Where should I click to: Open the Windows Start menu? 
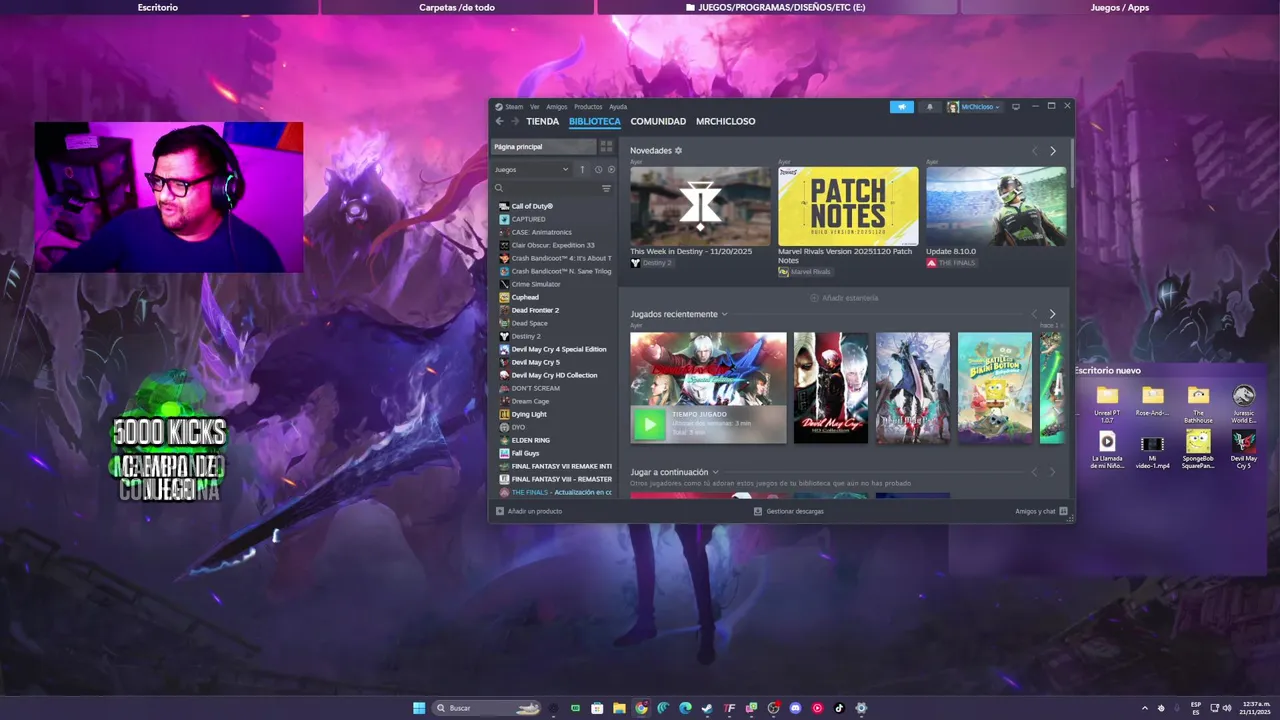pos(419,708)
